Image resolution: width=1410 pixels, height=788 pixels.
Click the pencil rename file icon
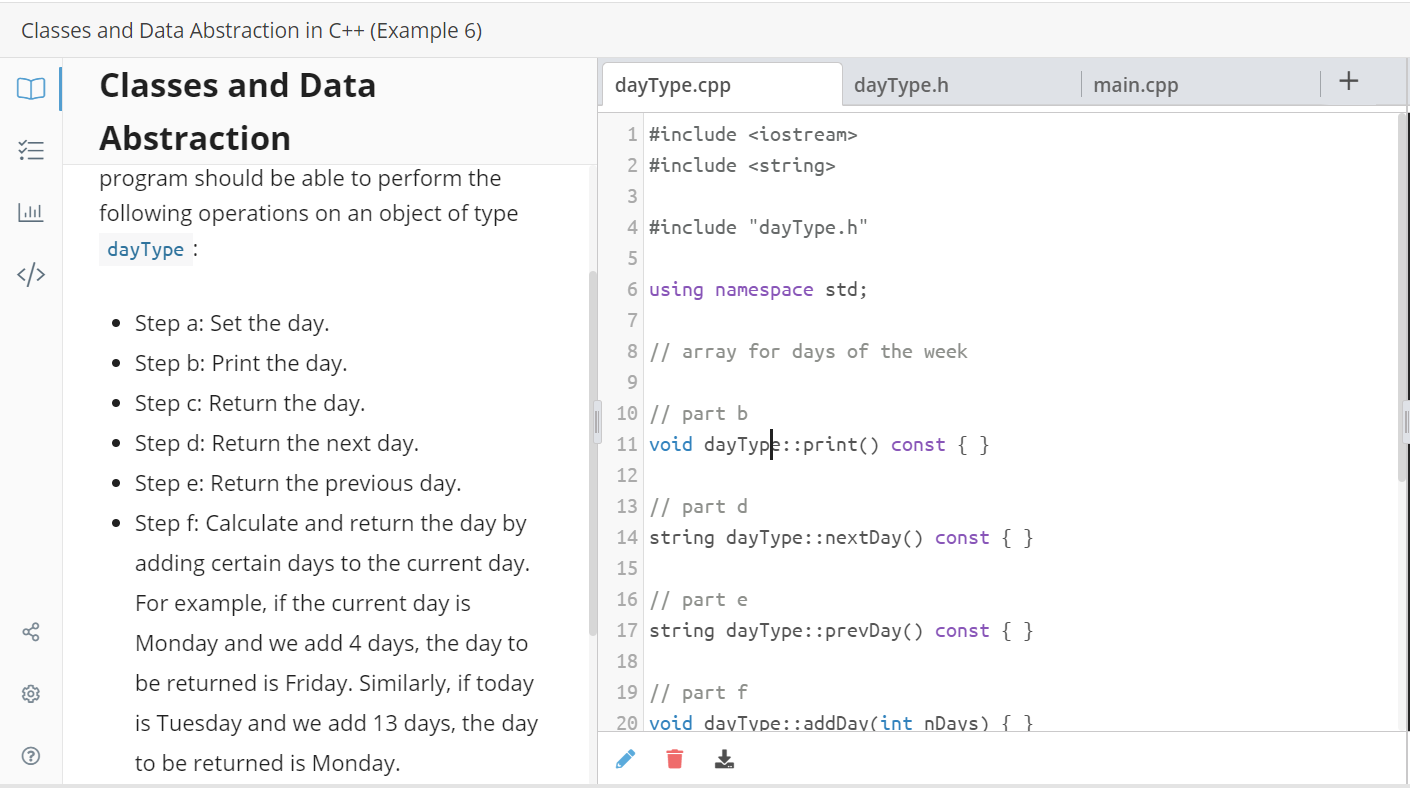pos(626,760)
